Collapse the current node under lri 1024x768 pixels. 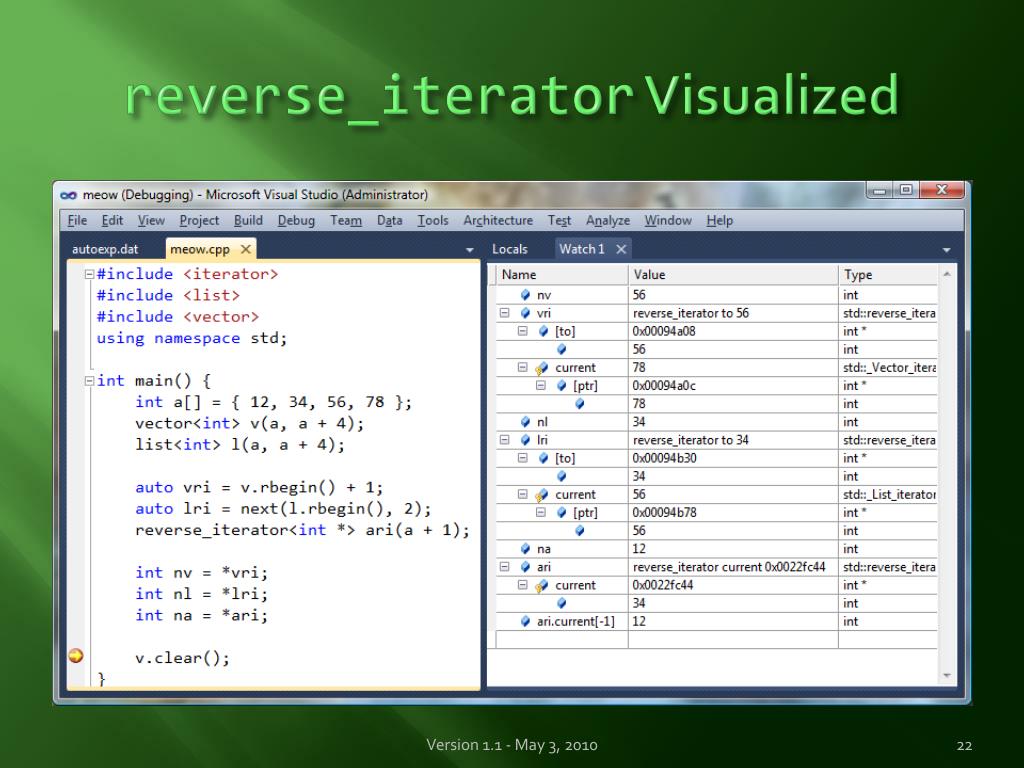pos(522,494)
